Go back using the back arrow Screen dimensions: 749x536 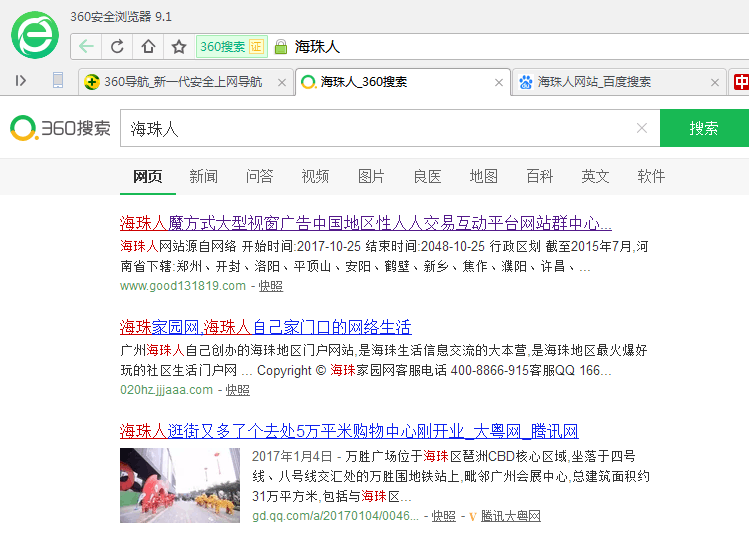[x=86, y=46]
